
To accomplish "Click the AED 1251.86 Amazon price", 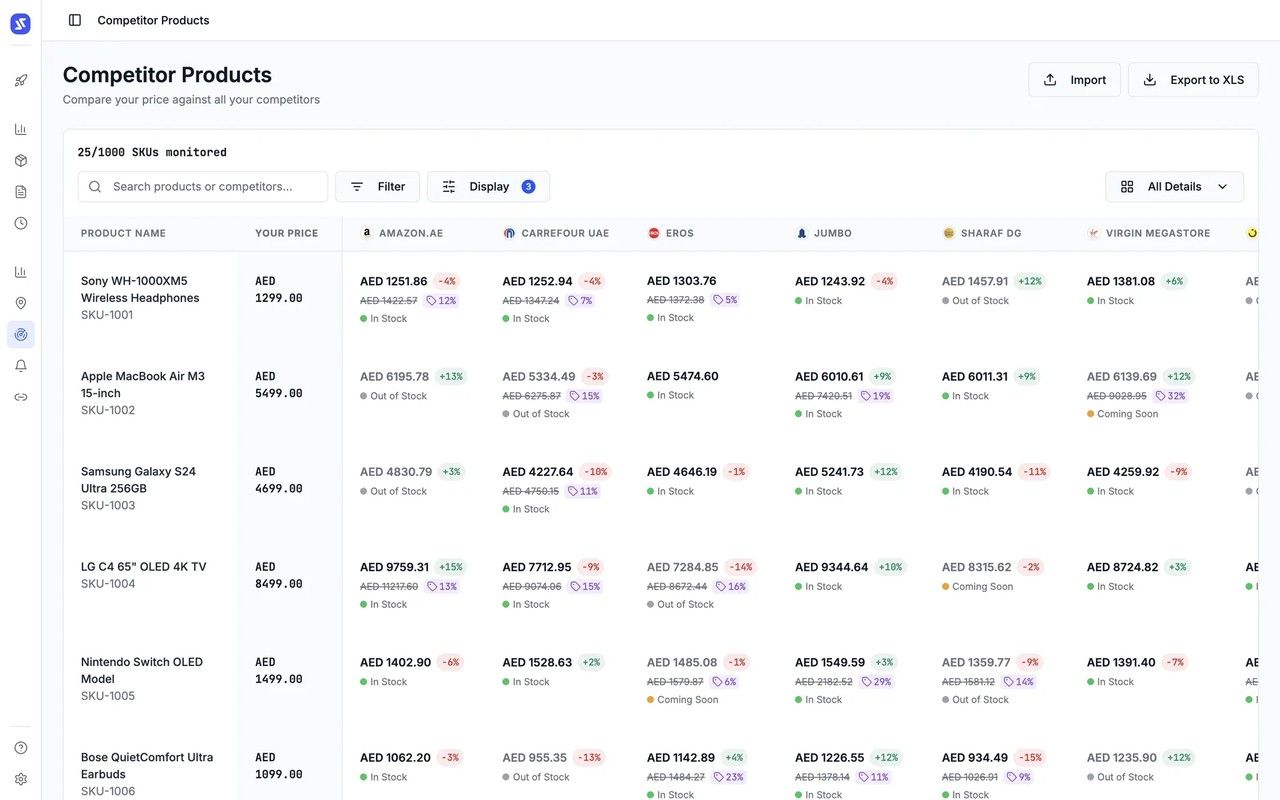I will tap(394, 281).
